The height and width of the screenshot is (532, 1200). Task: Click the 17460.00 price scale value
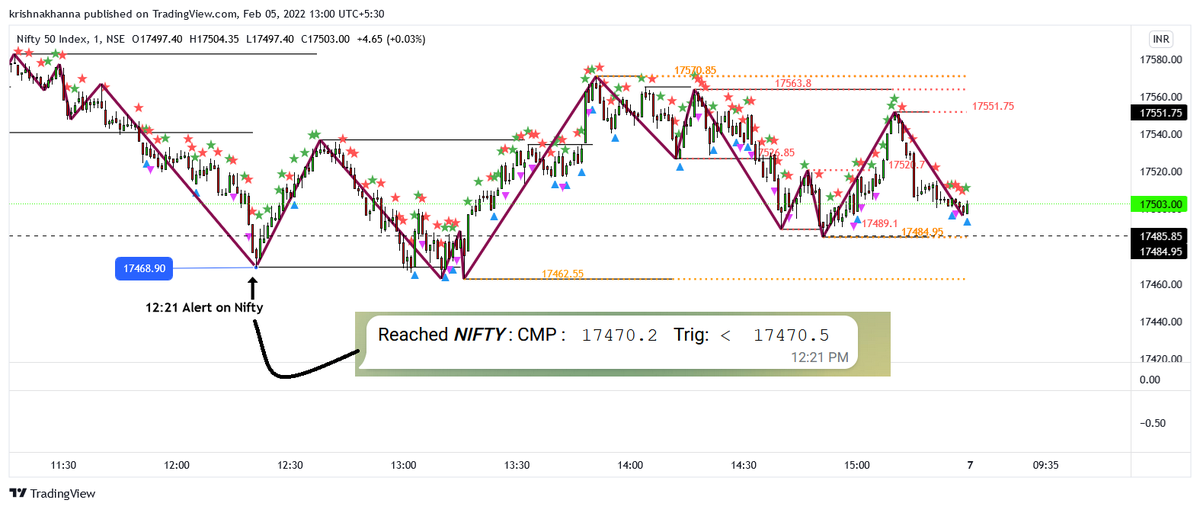pyautogui.click(x=1160, y=285)
